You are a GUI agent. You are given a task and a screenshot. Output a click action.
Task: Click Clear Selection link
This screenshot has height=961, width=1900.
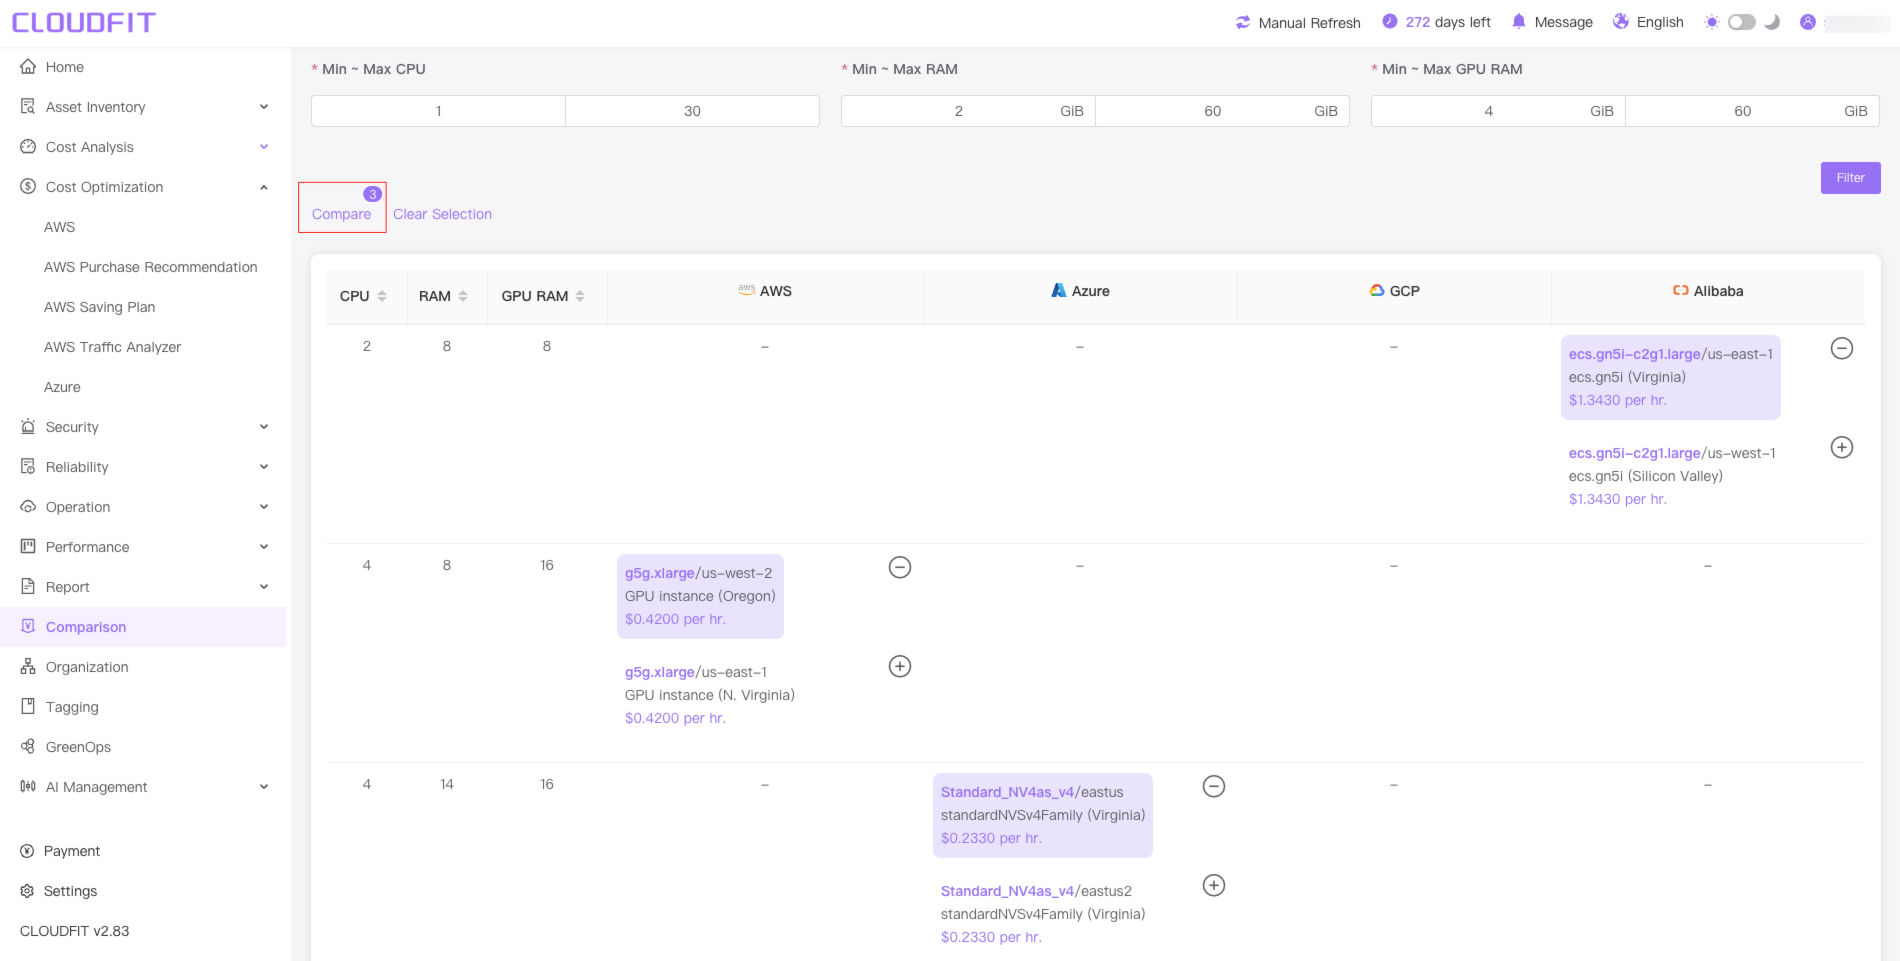pyautogui.click(x=442, y=214)
